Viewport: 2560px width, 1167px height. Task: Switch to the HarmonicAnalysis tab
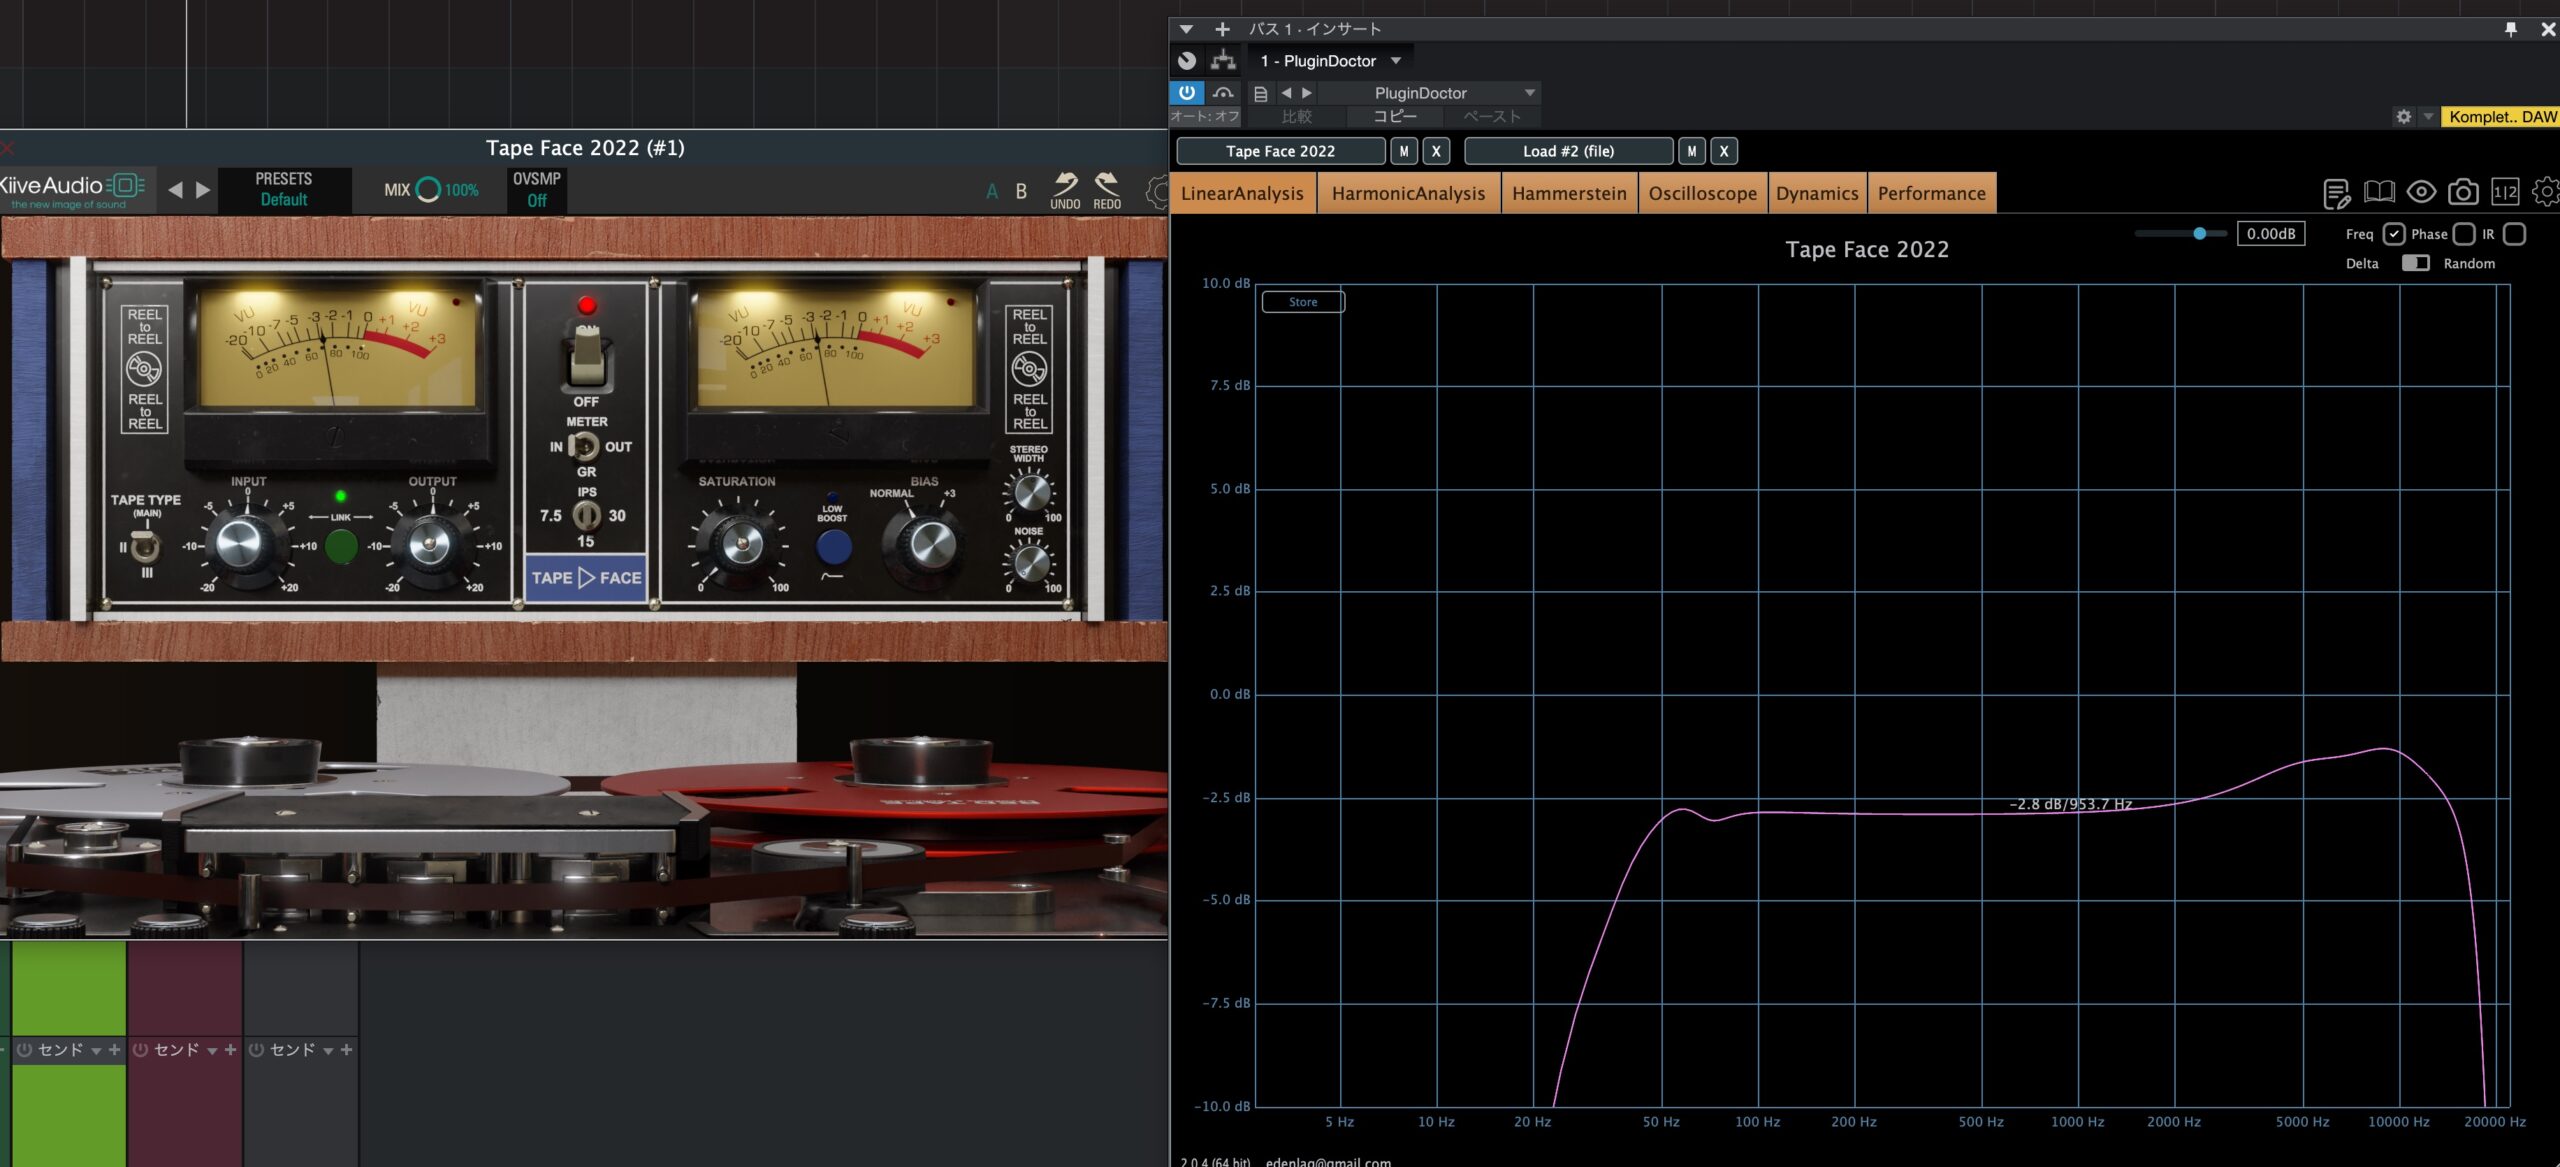tap(1407, 193)
